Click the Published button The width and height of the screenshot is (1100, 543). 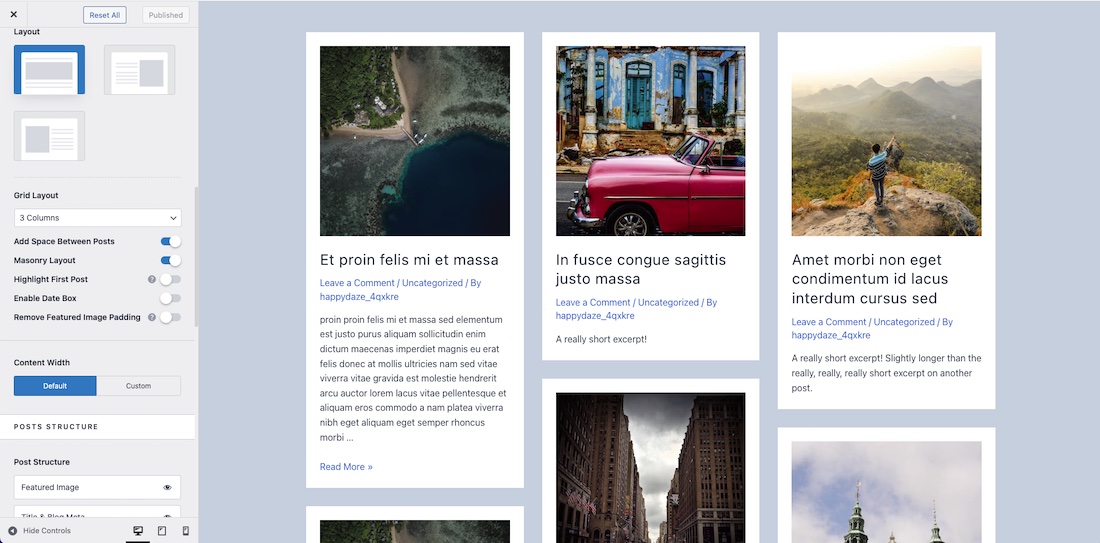point(166,15)
